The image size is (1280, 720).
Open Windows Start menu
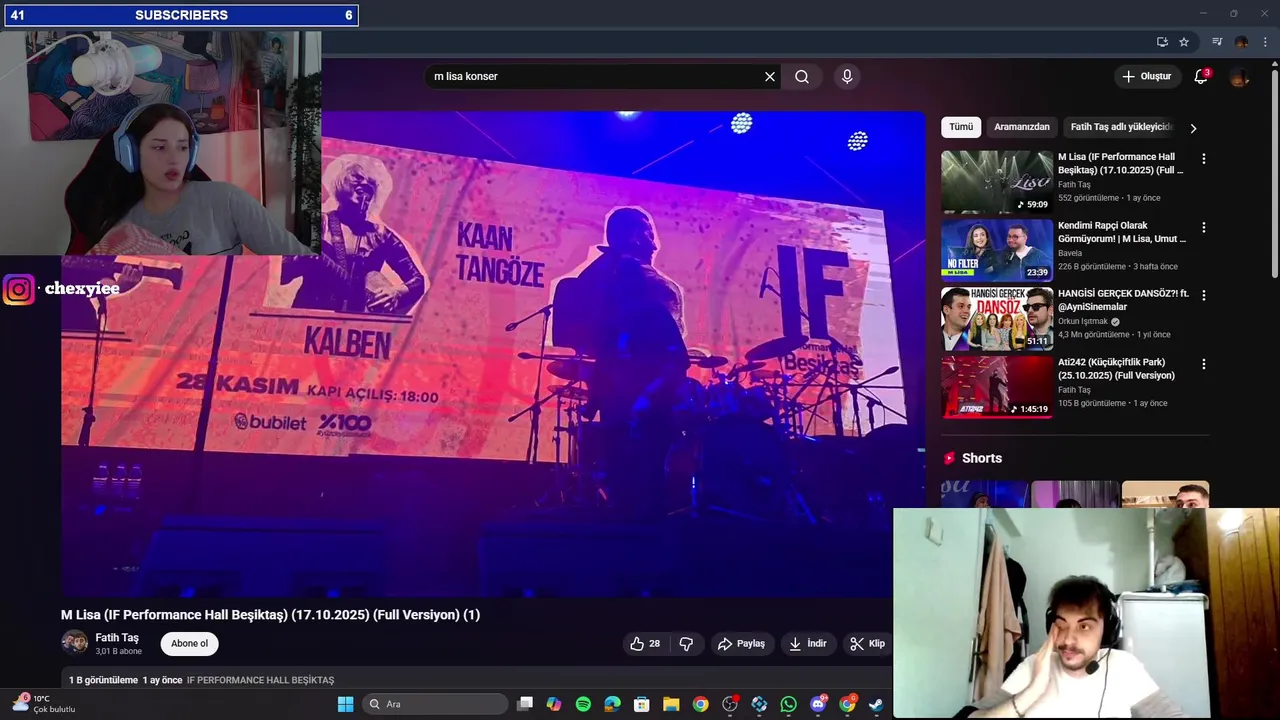pos(345,704)
